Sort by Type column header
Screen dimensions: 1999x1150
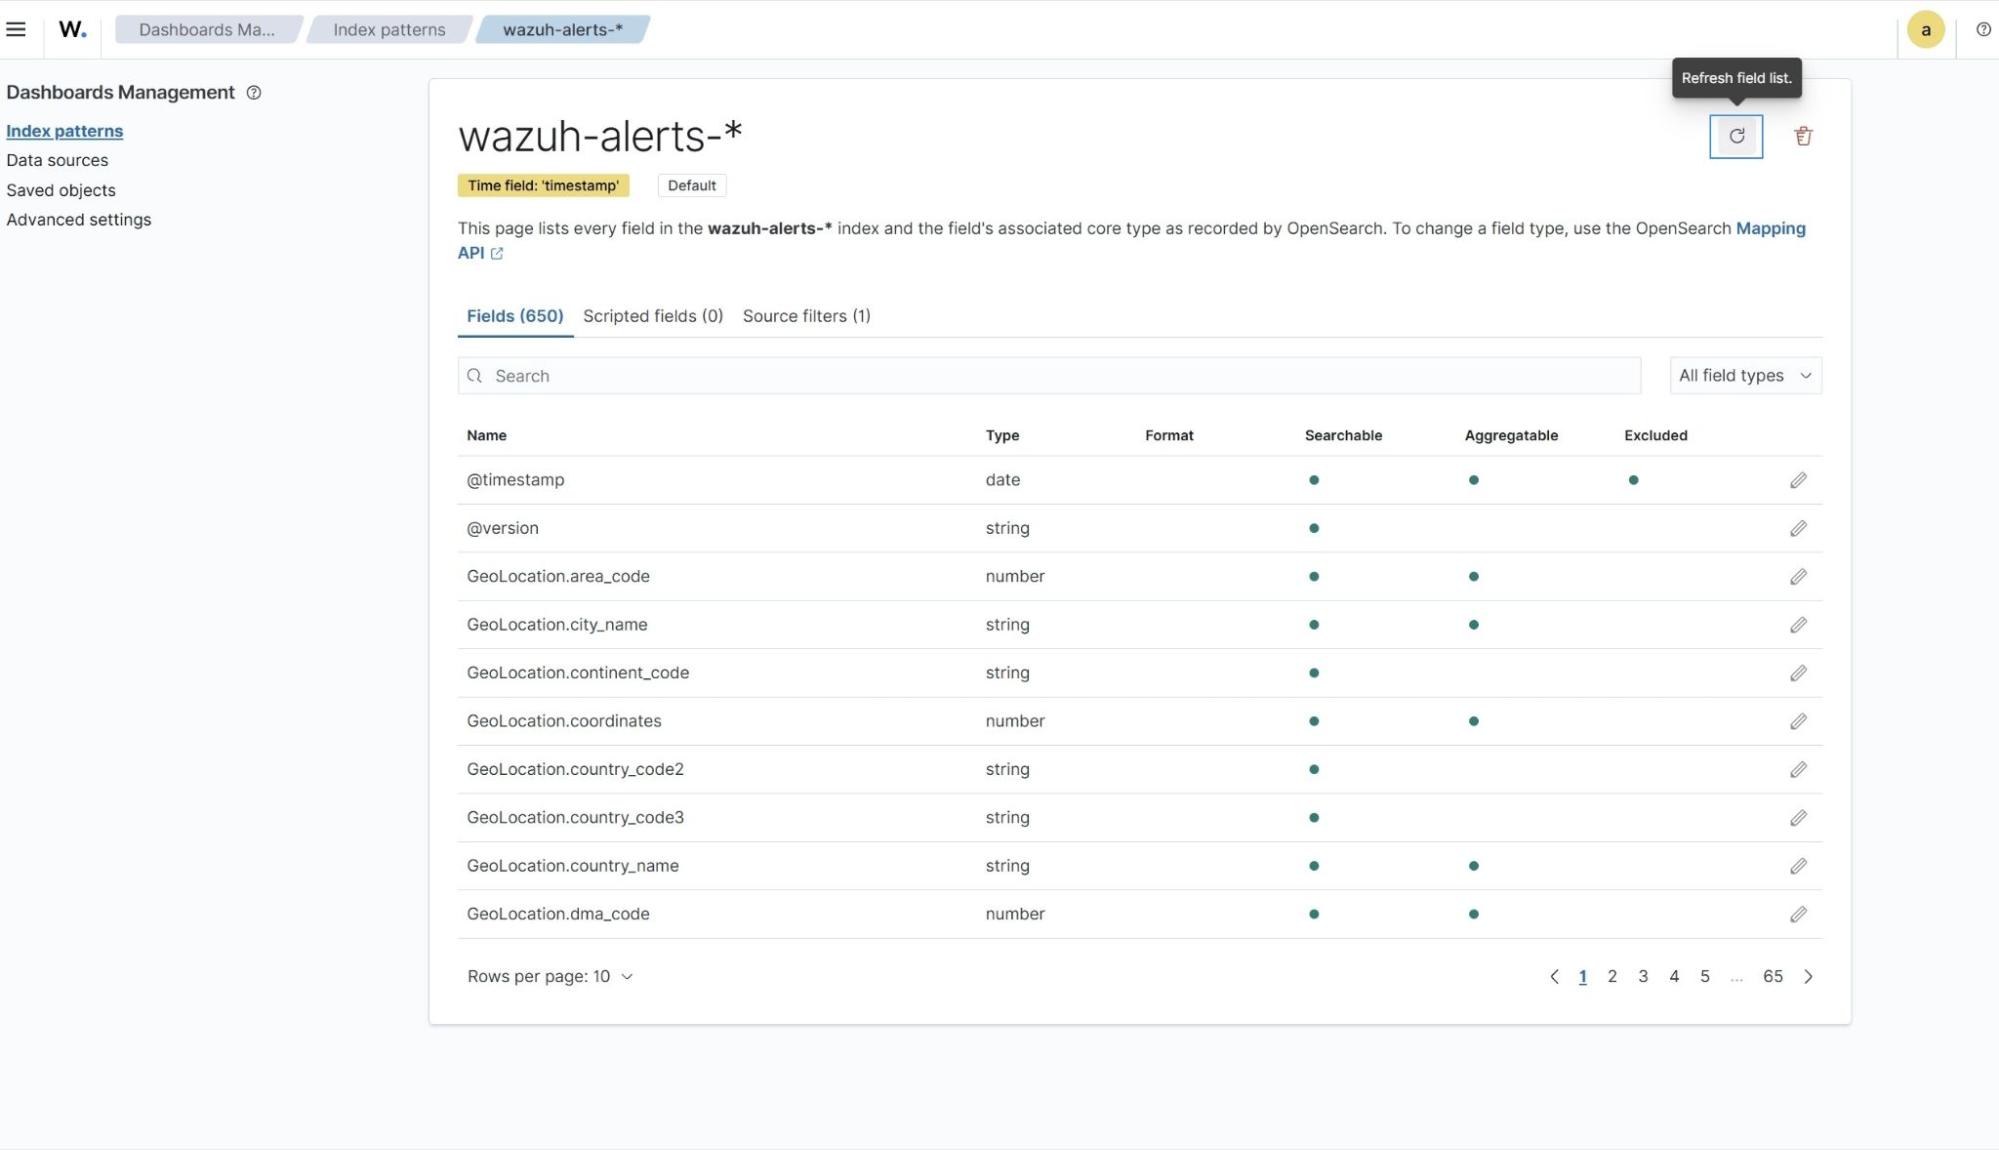[1002, 435]
